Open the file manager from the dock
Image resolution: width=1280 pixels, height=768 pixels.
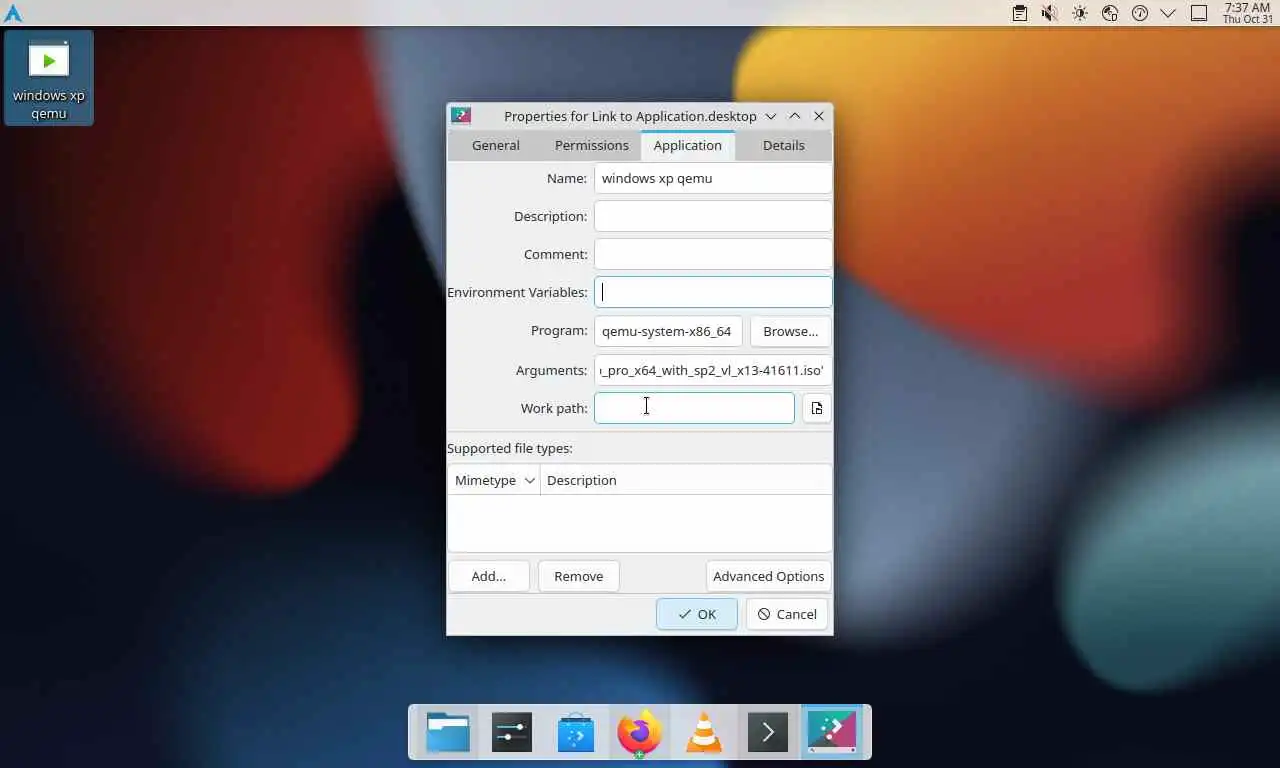[x=447, y=733]
